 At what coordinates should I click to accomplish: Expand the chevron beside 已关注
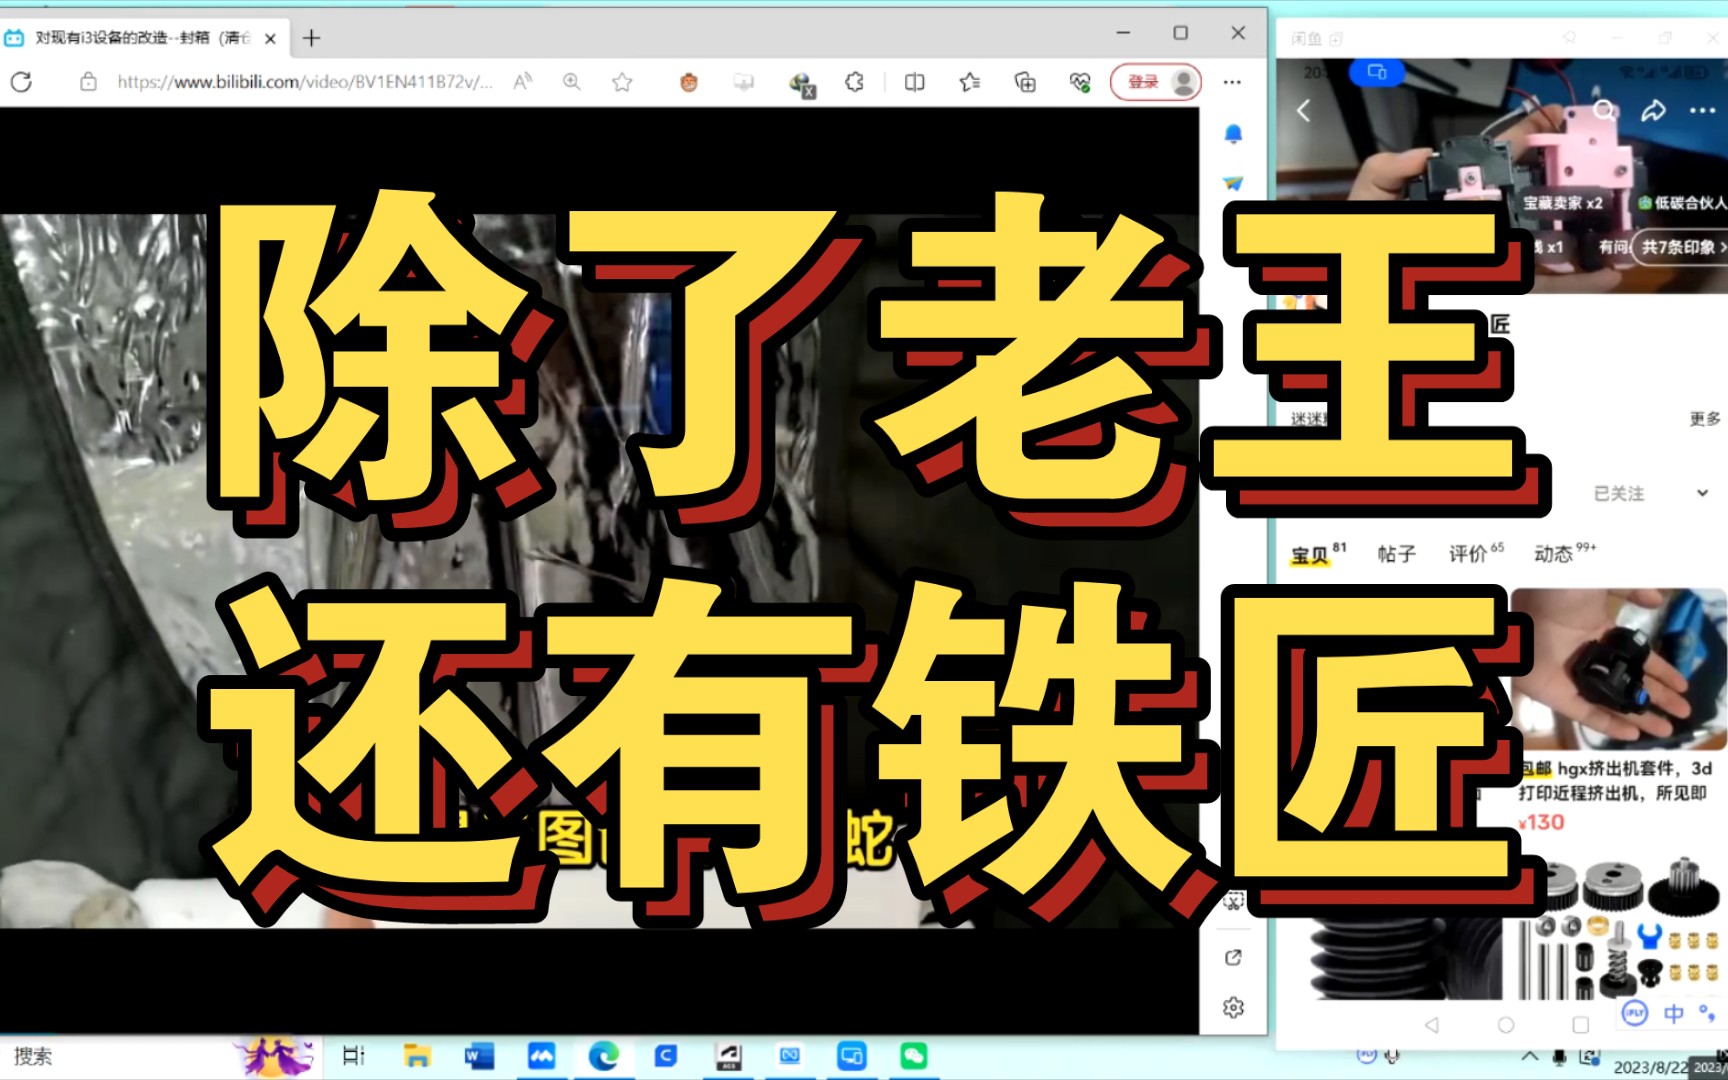tap(1702, 493)
